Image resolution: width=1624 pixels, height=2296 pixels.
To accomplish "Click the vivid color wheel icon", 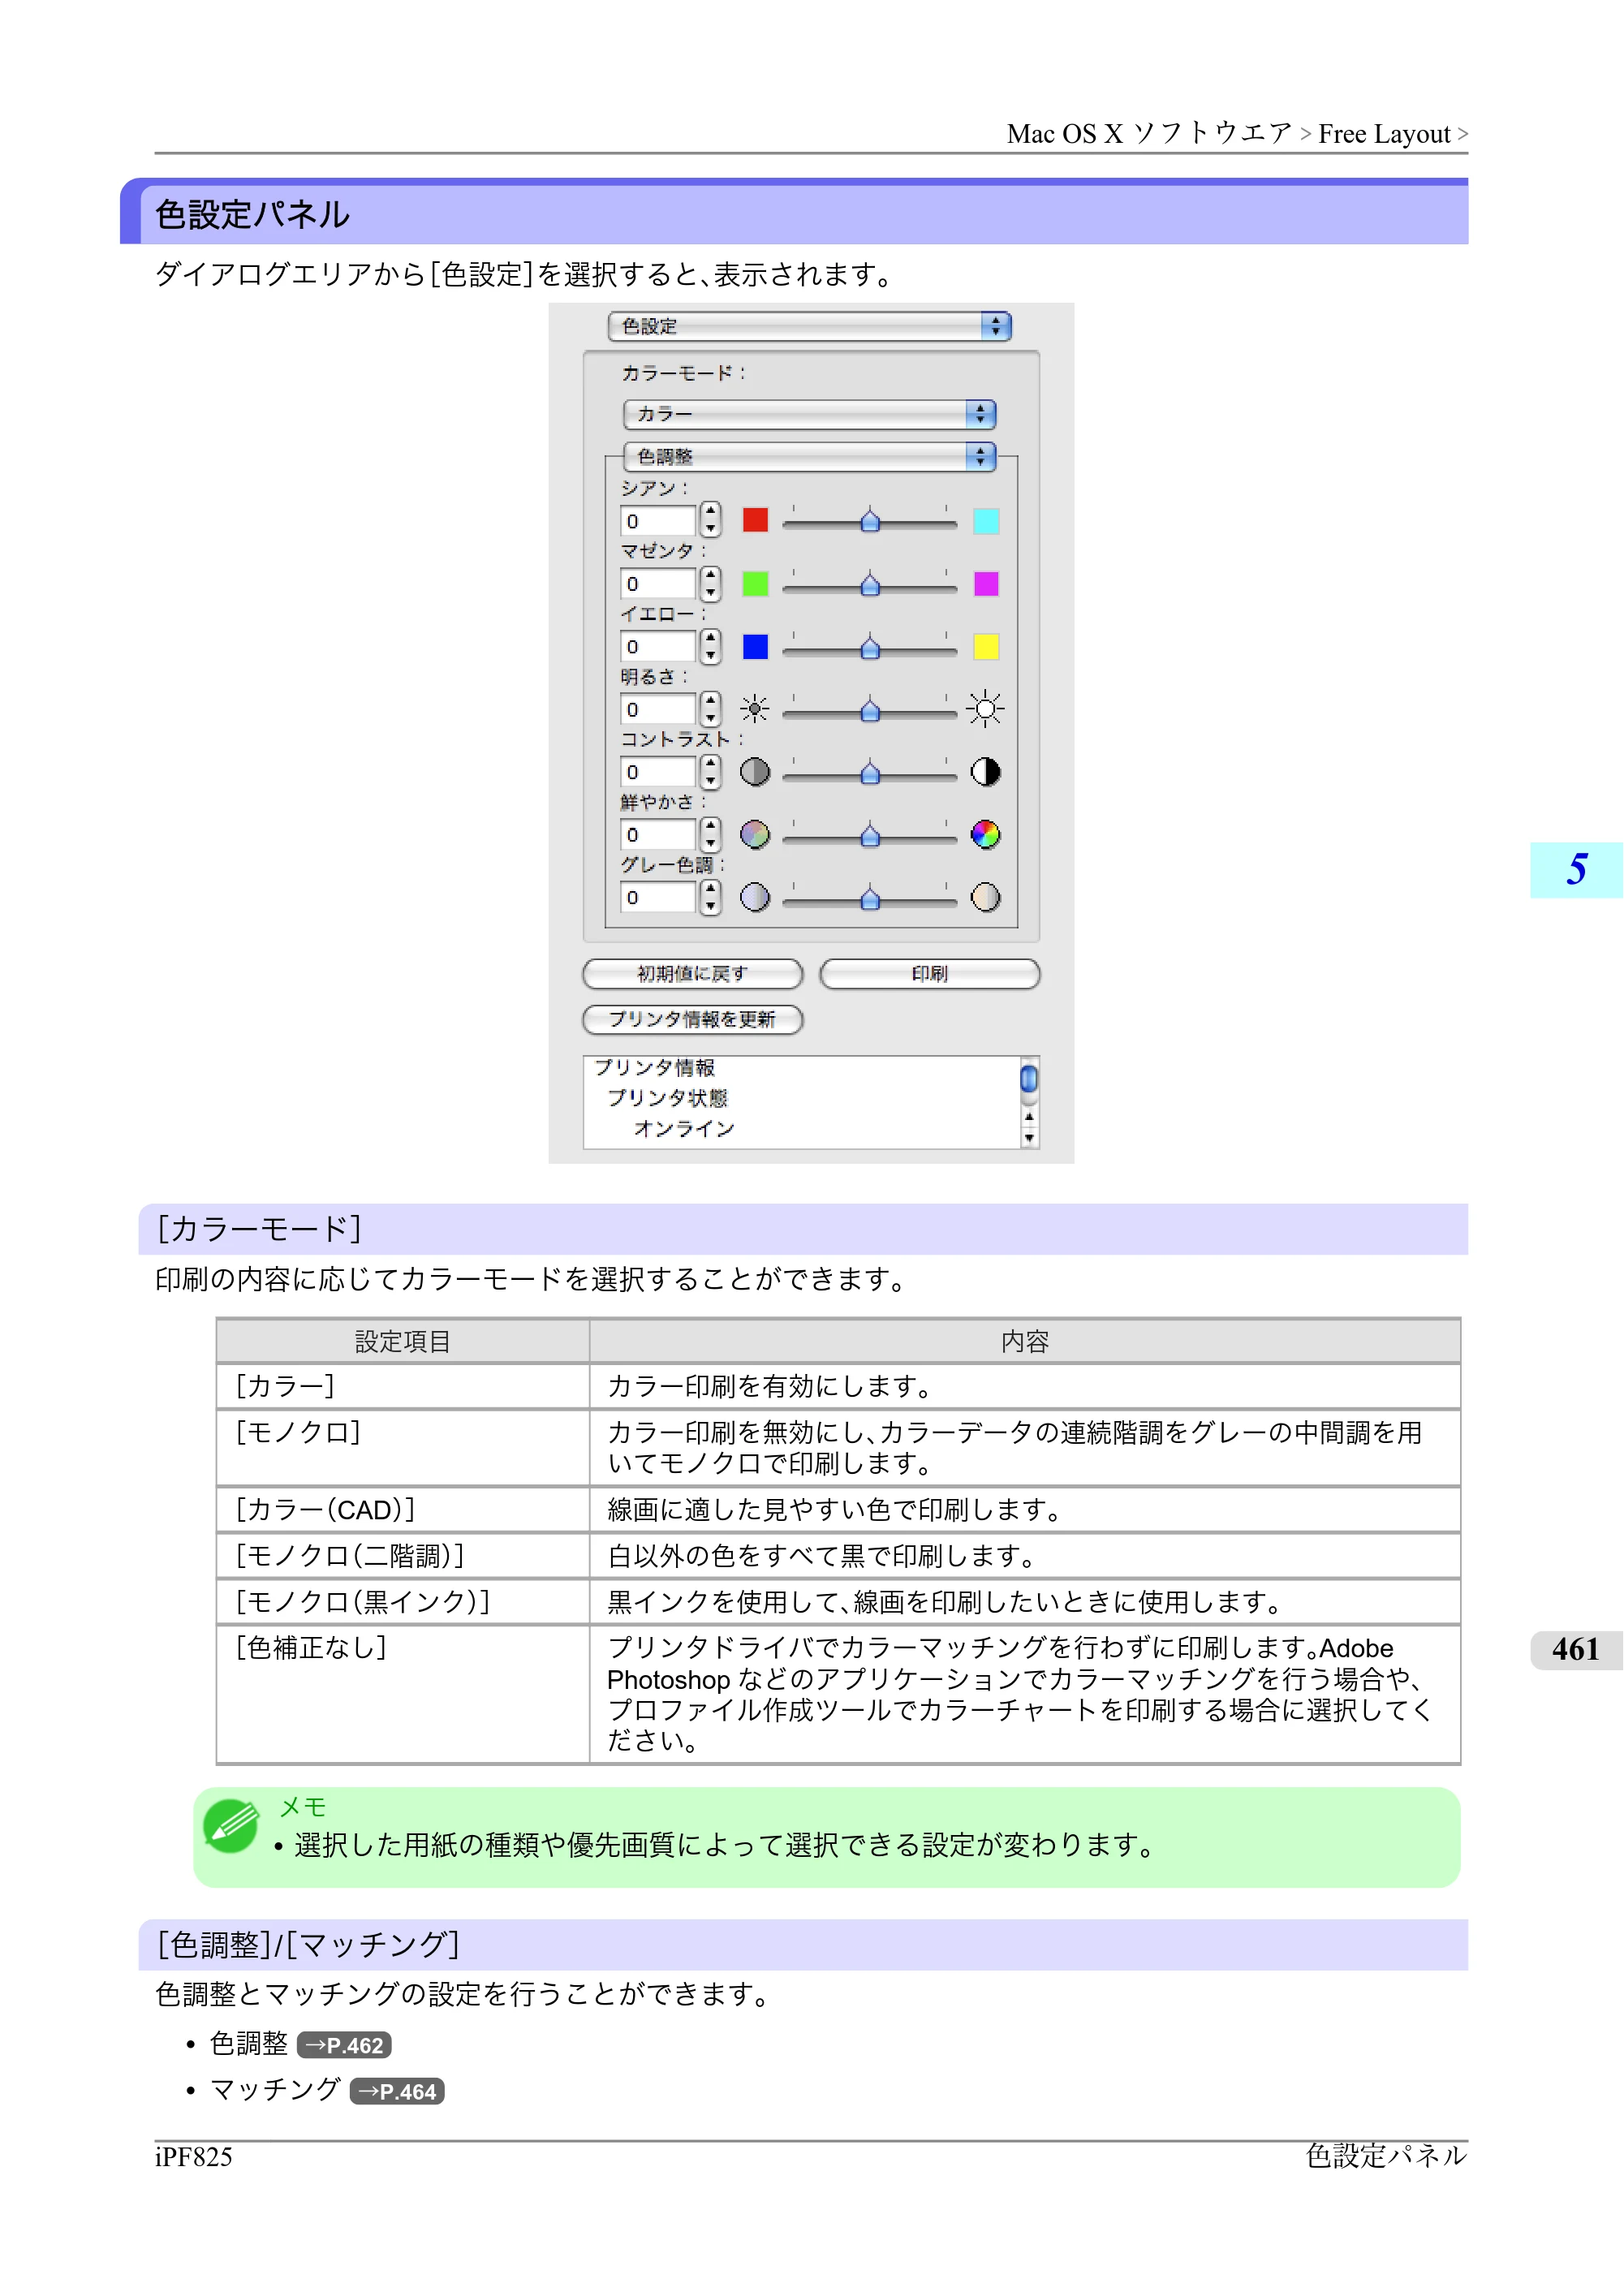I will [986, 835].
